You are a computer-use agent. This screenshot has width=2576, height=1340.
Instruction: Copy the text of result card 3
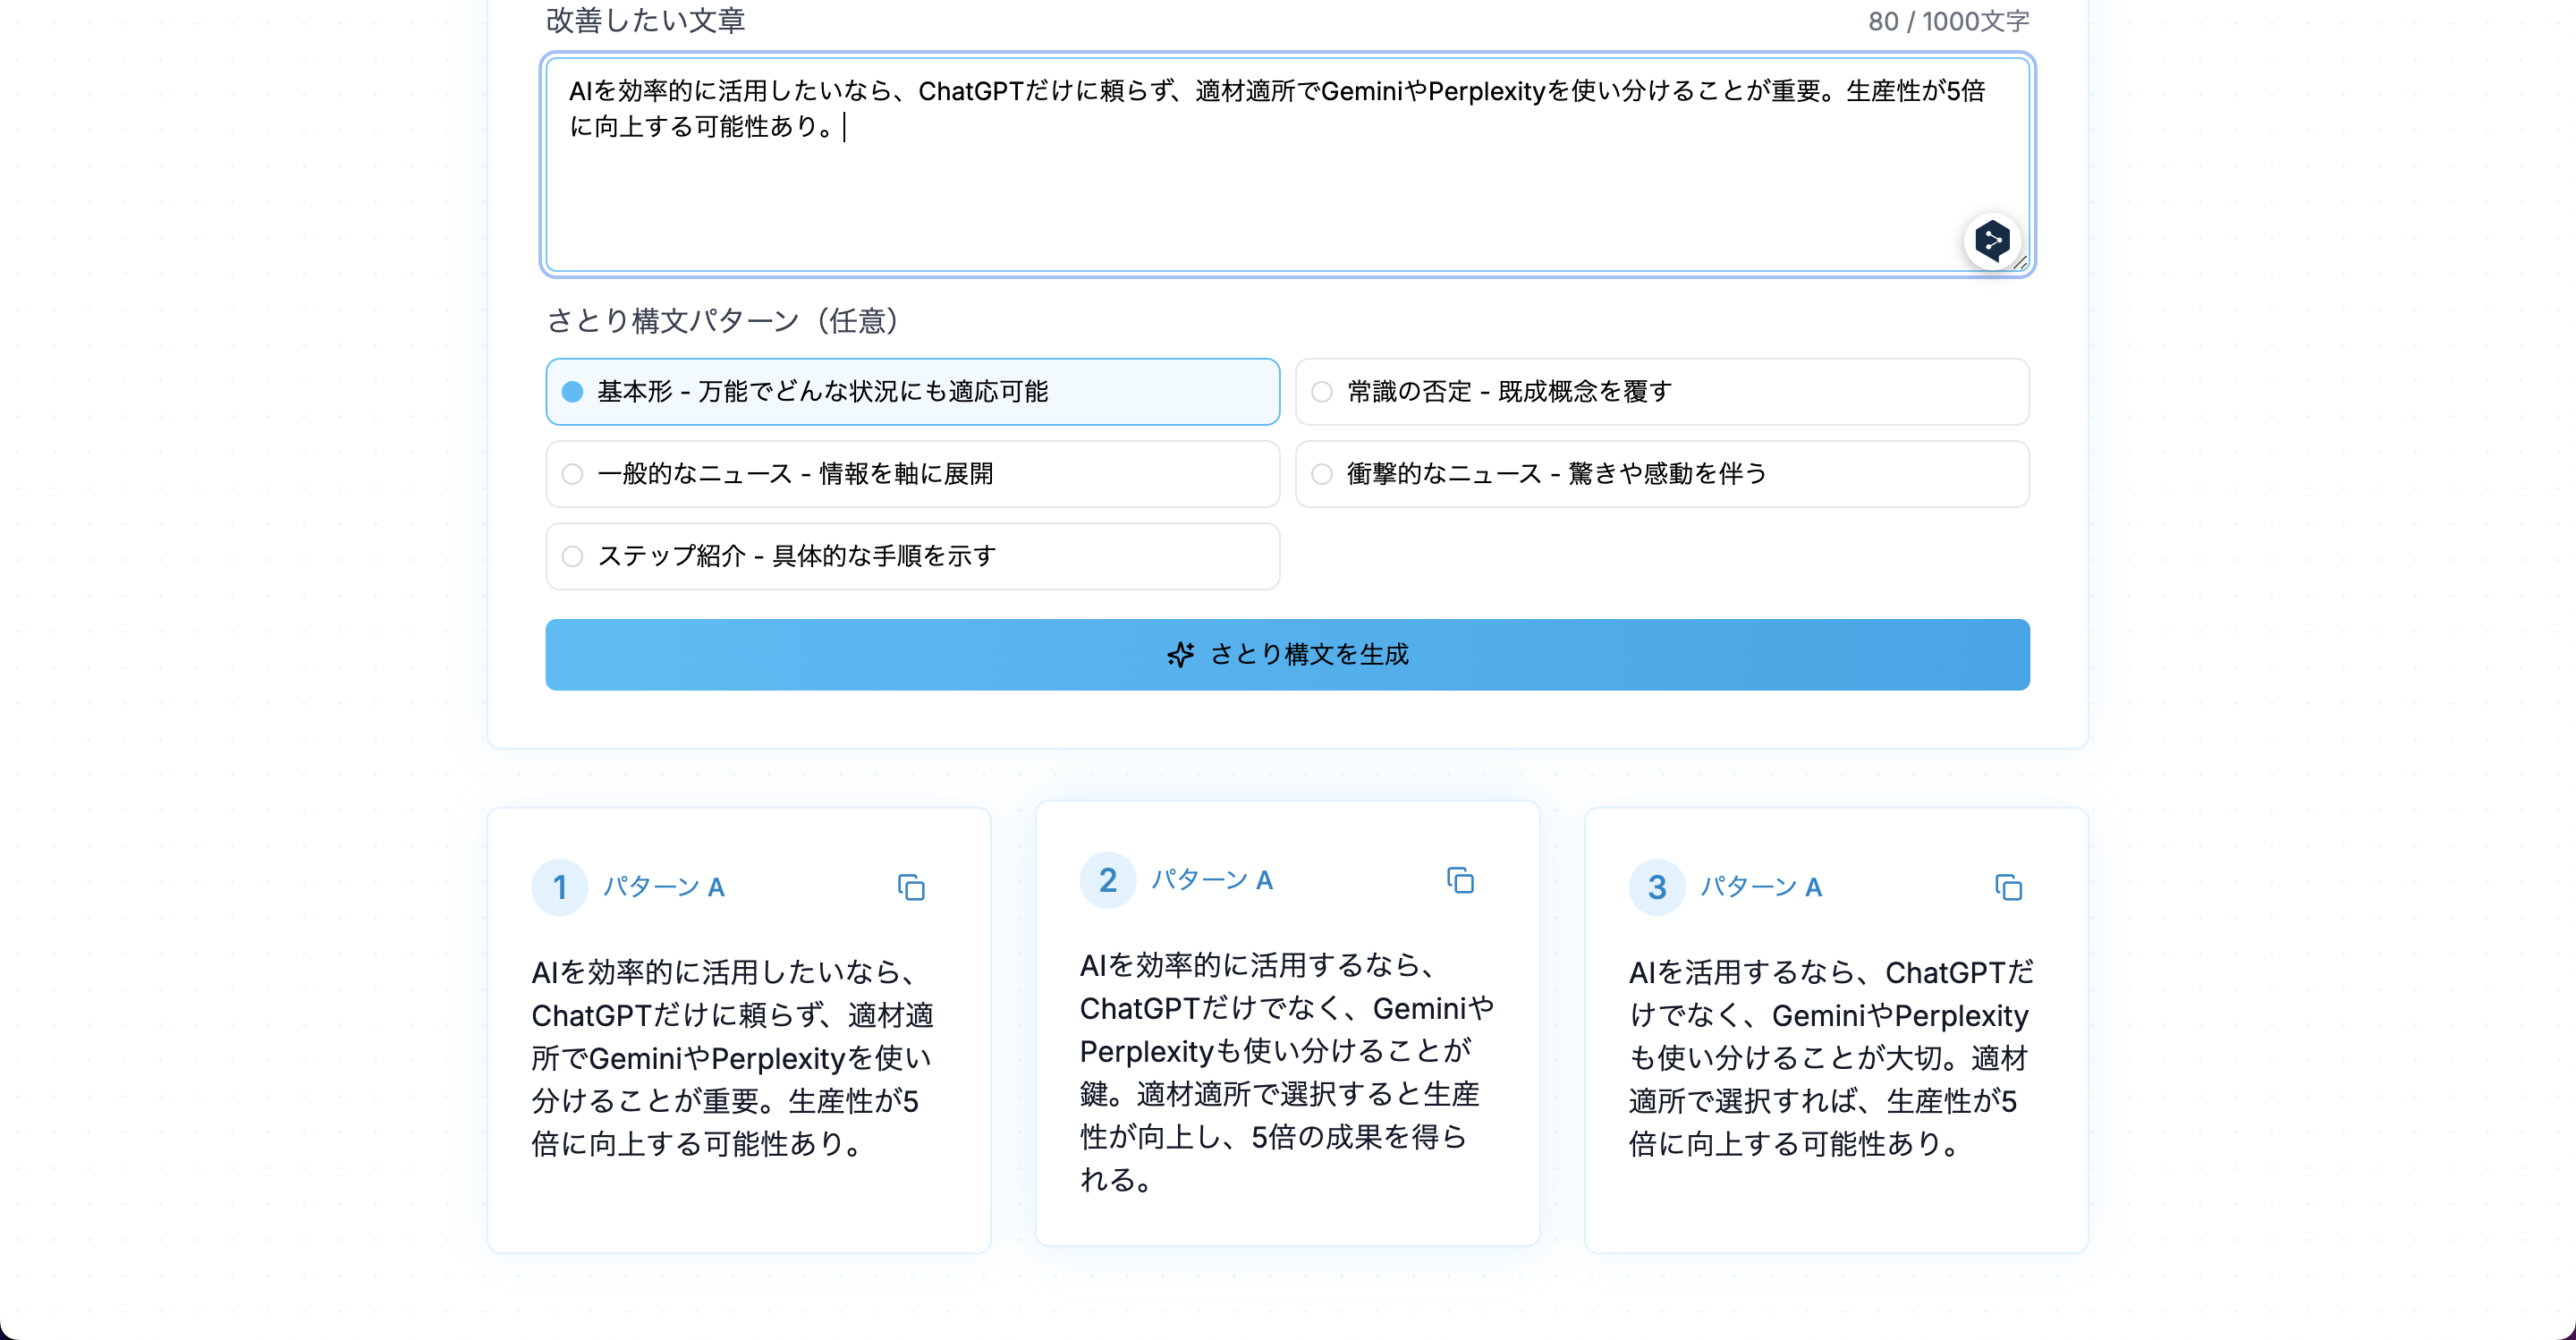2009,887
